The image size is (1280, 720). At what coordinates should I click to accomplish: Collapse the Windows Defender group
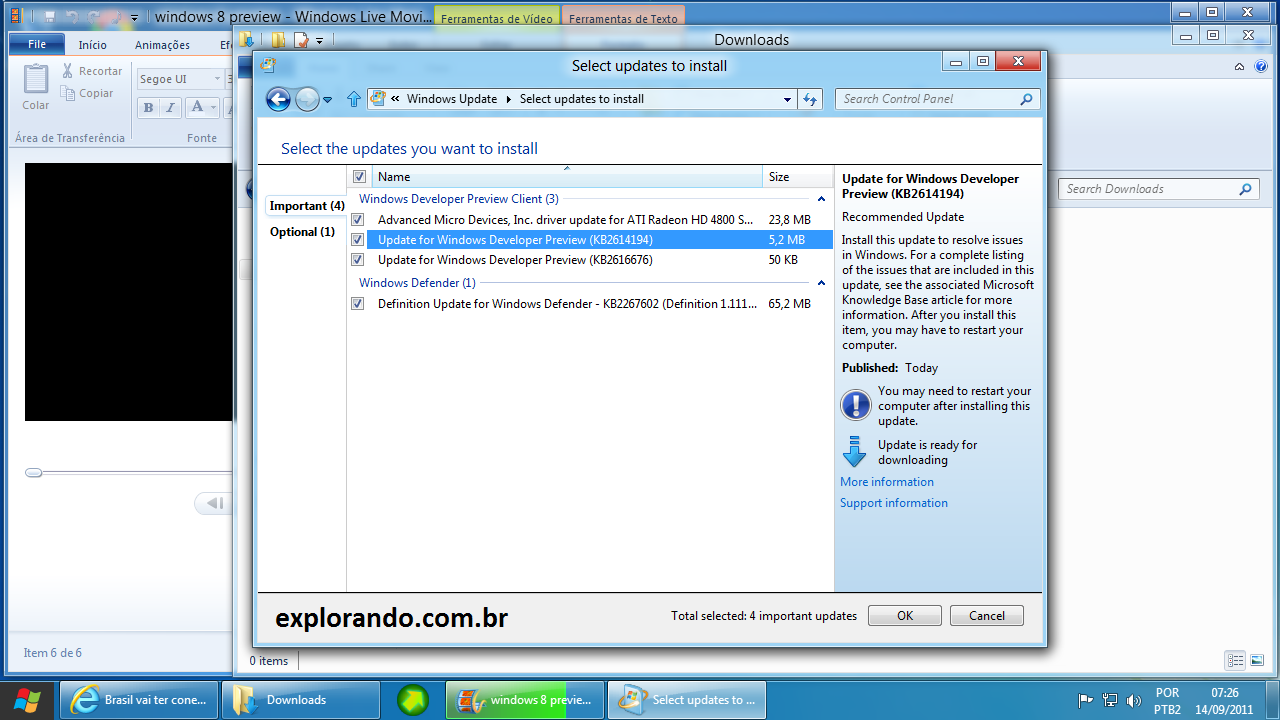822,283
